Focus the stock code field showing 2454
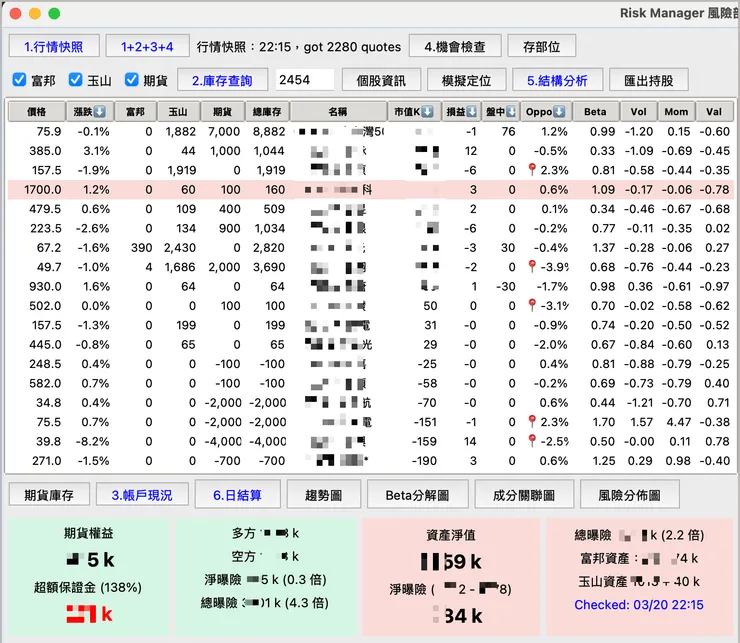740x643 pixels. tap(305, 80)
